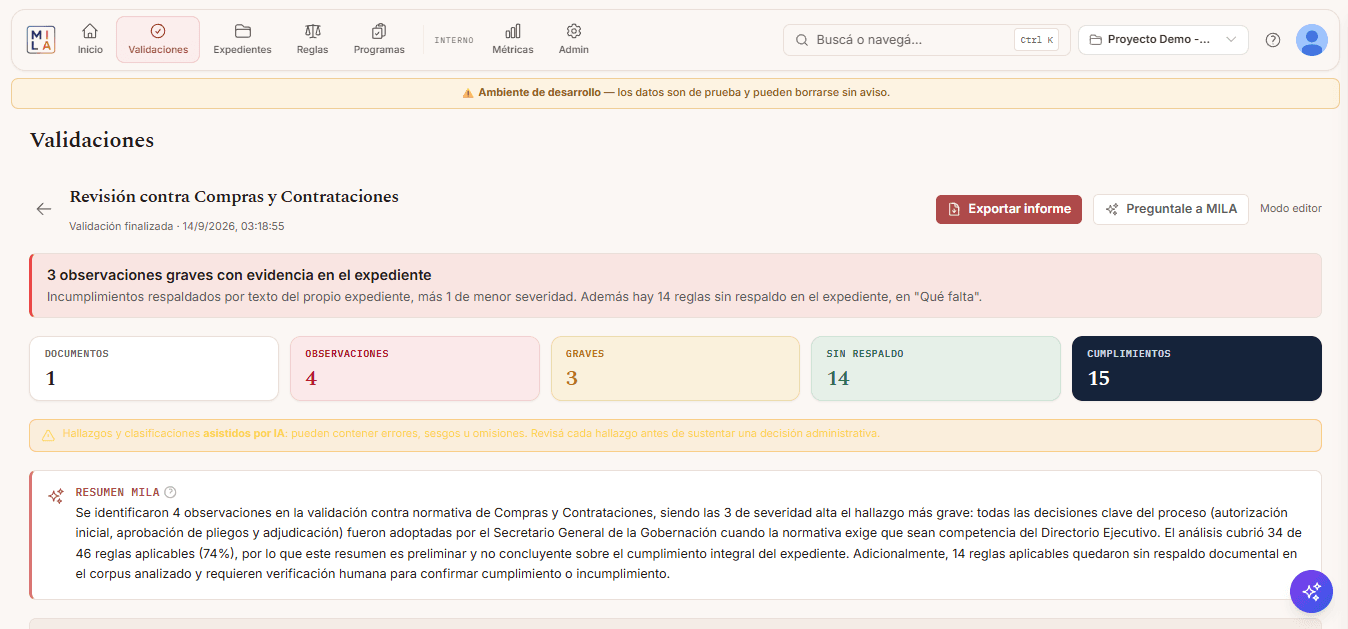Click the Ctrl K shortcut badge
The height and width of the screenshot is (629, 1348).
point(1036,40)
